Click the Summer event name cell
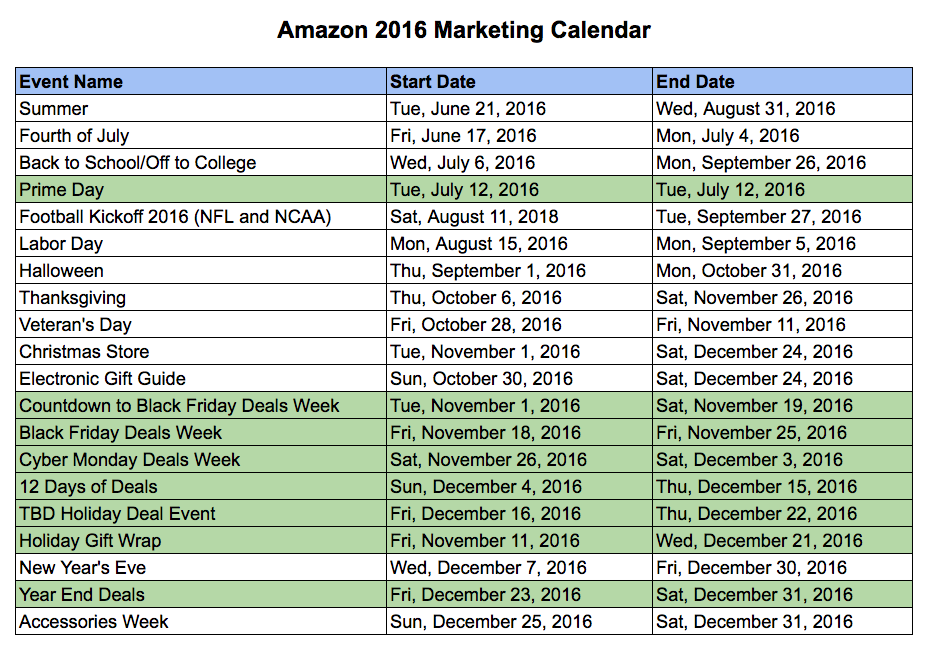The height and width of the screenshot is (648, 931). (201, 109)
